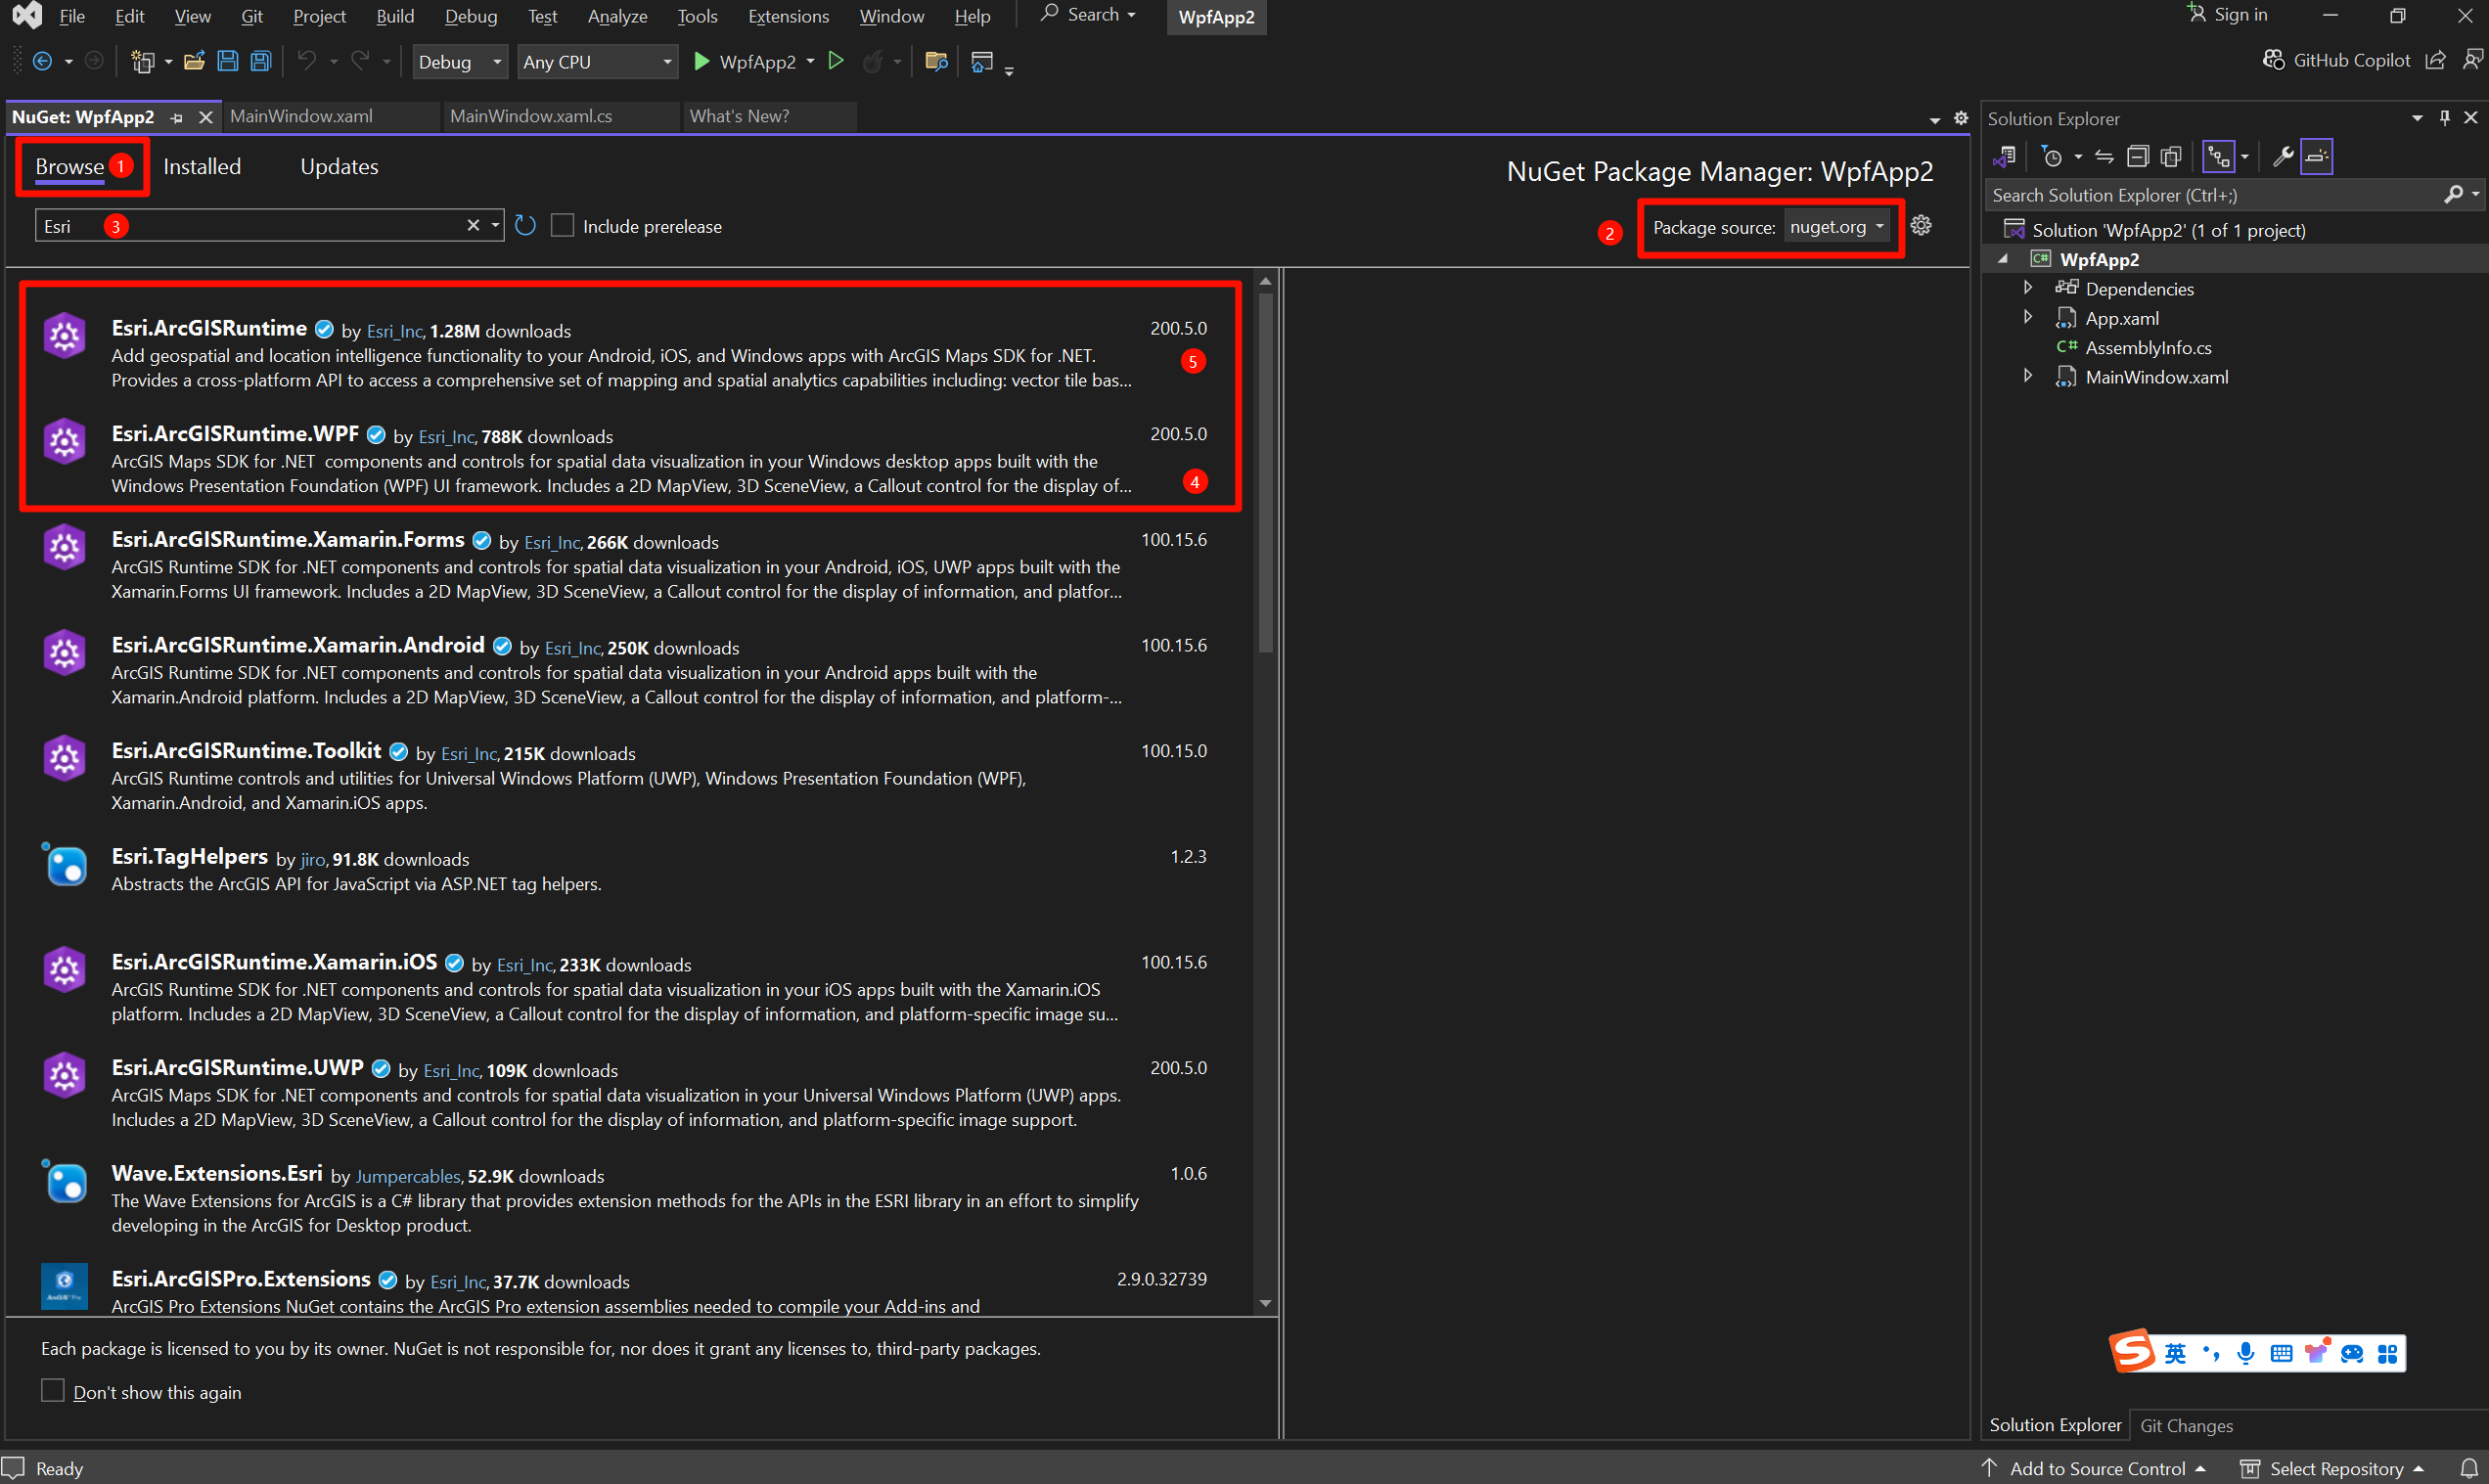The width and height of the screenshot is (2489, 1484).
Task: Collapse the WpfApp2 project node
Action: click(2003, 259)
